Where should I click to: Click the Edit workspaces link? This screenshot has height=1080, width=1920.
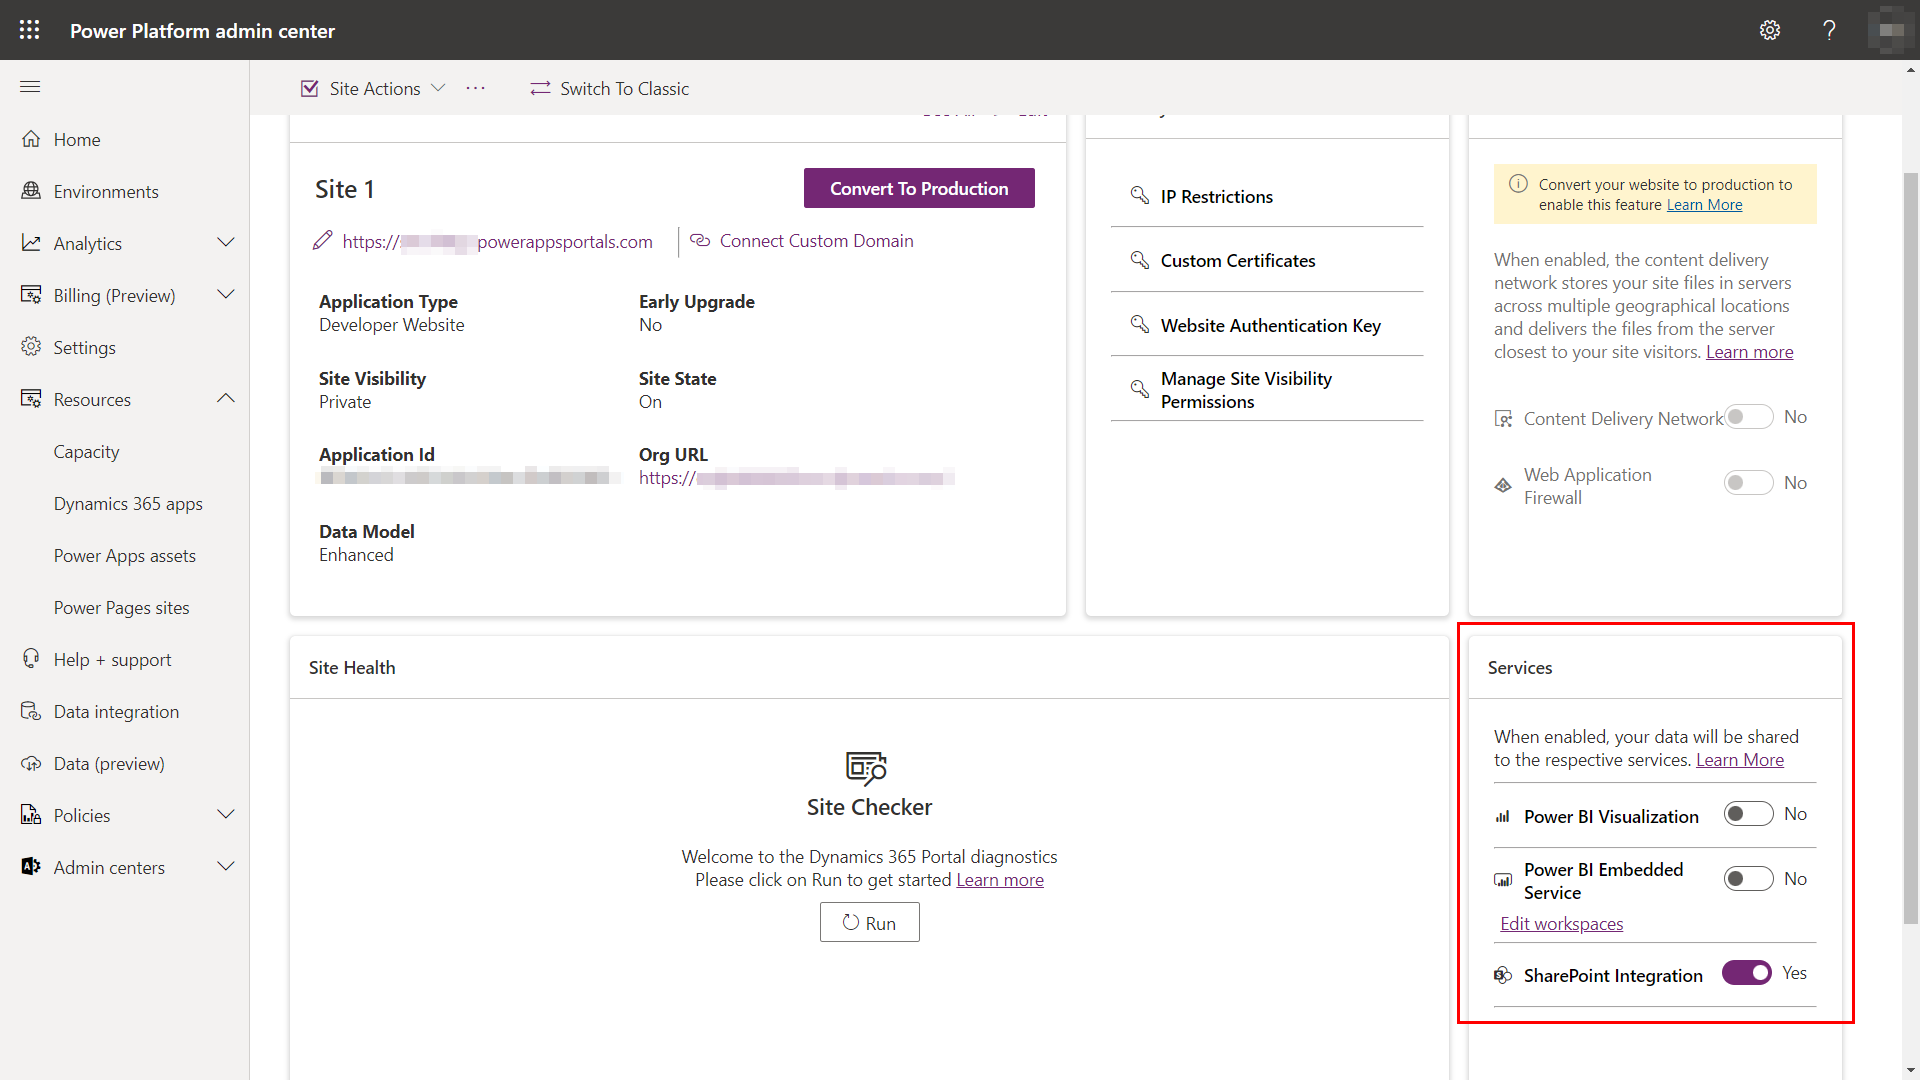[1560, 923]
